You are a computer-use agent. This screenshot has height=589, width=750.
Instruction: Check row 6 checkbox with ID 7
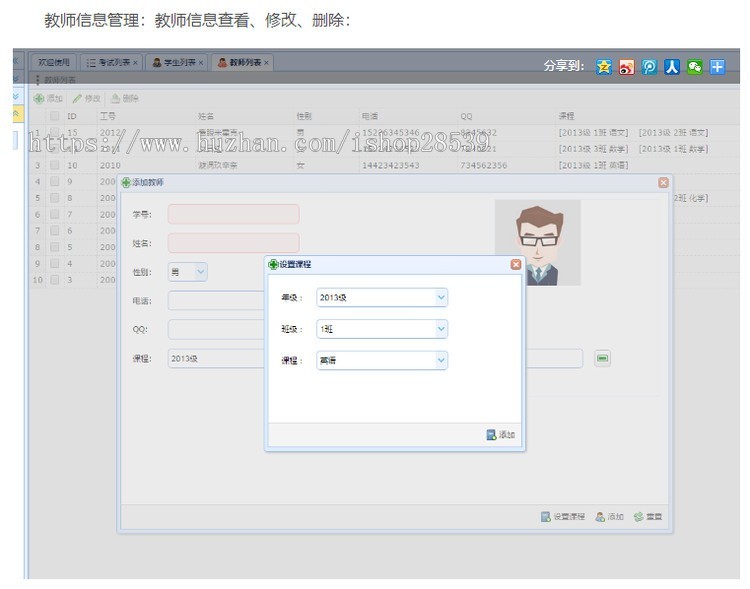[x=55, y=214]
